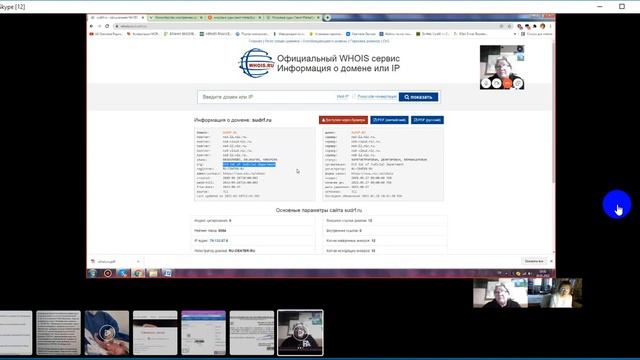
Task: Open a new browser tab
Action: 327,18
